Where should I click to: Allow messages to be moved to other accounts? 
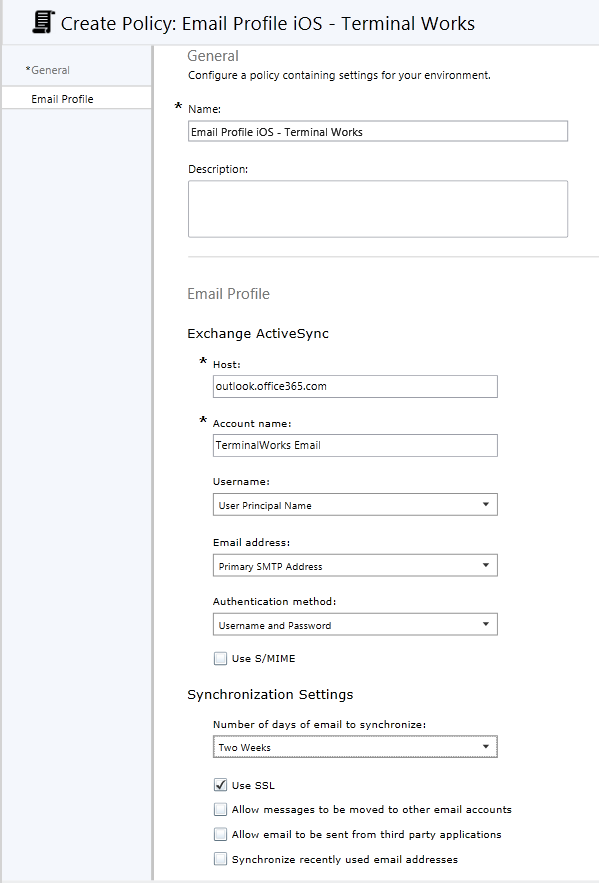[x=220, y=810]
